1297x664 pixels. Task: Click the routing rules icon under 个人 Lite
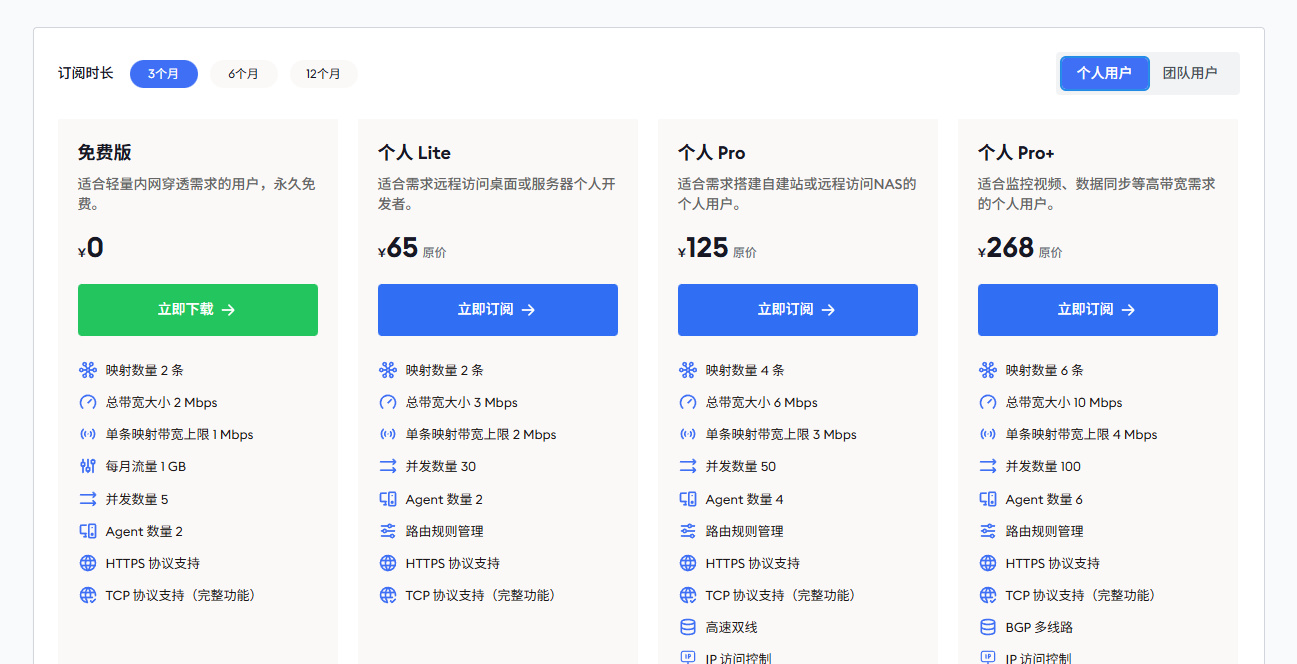388,531
